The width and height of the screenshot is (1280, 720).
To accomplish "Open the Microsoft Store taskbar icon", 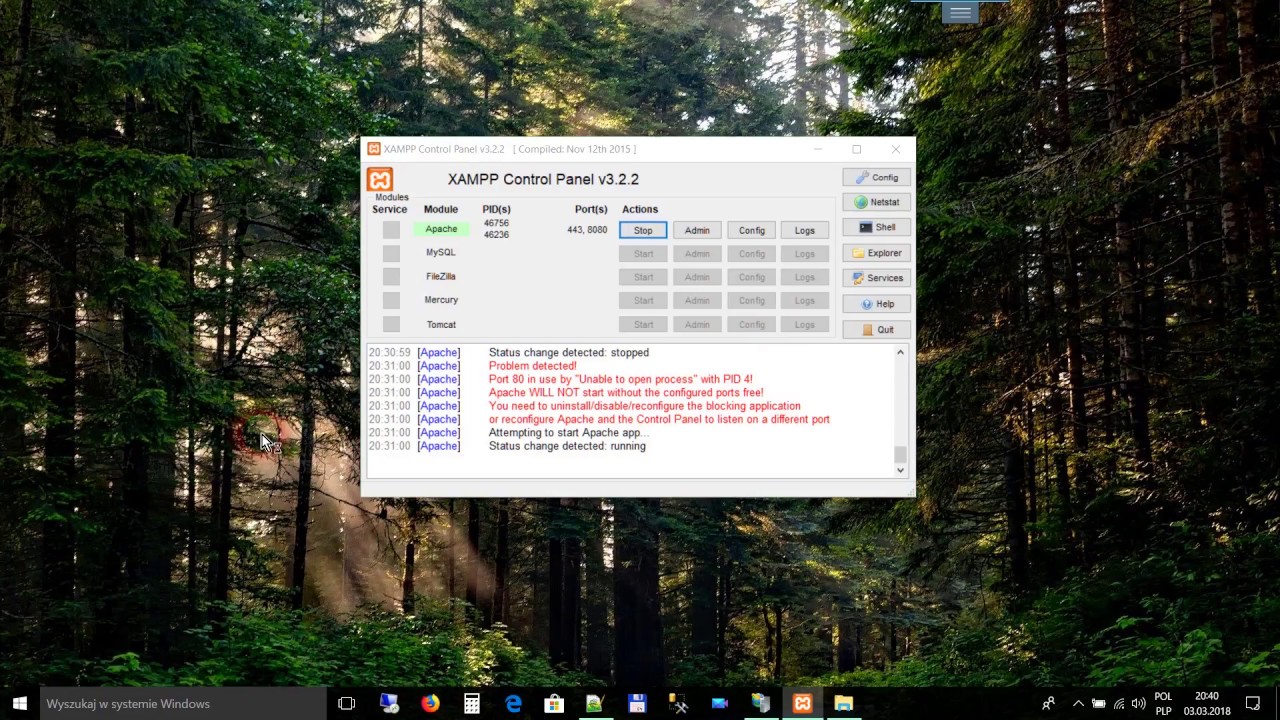I will [x=554, y=704].
